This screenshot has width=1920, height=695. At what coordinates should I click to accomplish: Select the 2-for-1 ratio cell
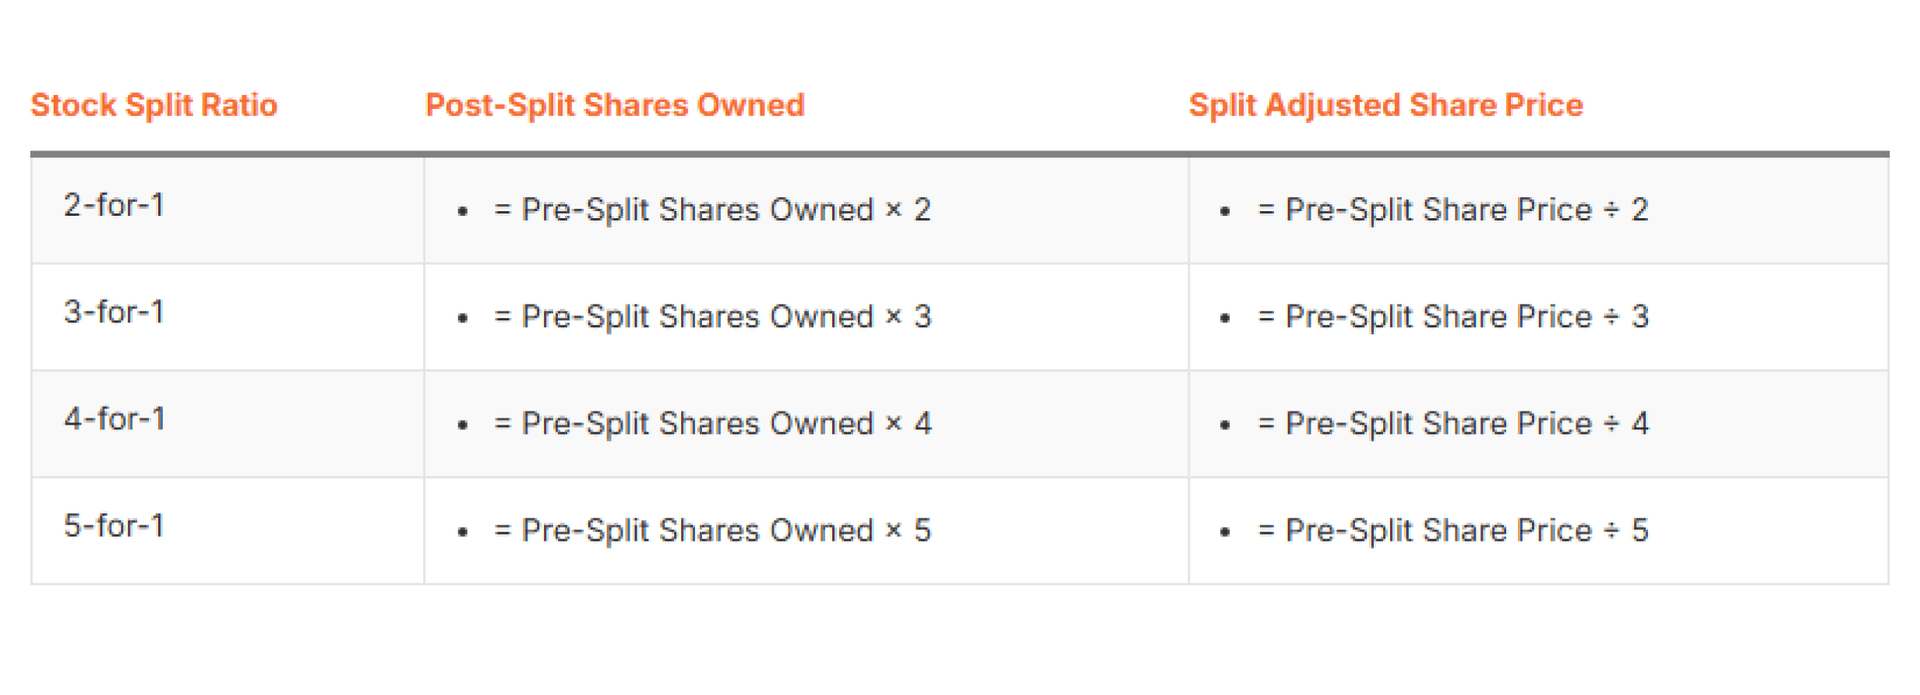pyautogui.click(x=114, y=205)
